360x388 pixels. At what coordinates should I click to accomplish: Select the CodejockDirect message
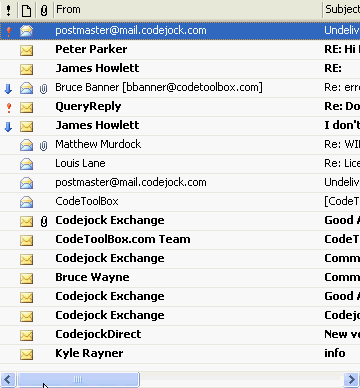click(180, 335)
